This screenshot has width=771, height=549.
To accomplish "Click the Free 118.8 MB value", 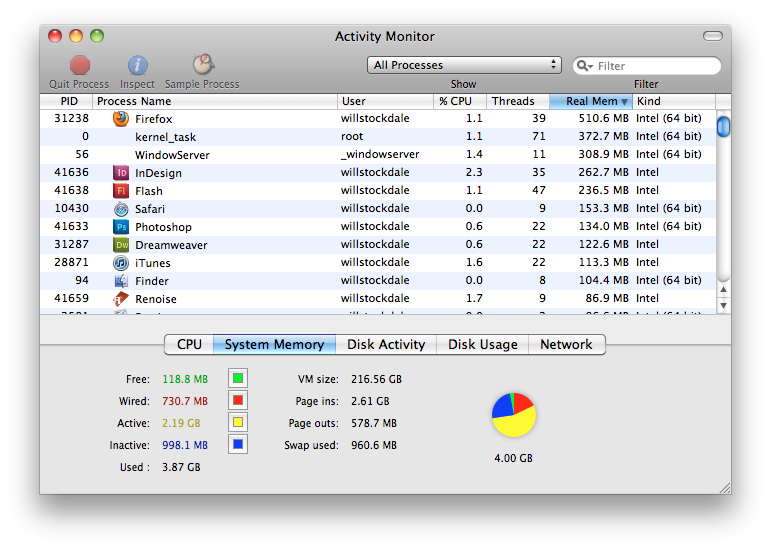I will click(x=185, y=379).
